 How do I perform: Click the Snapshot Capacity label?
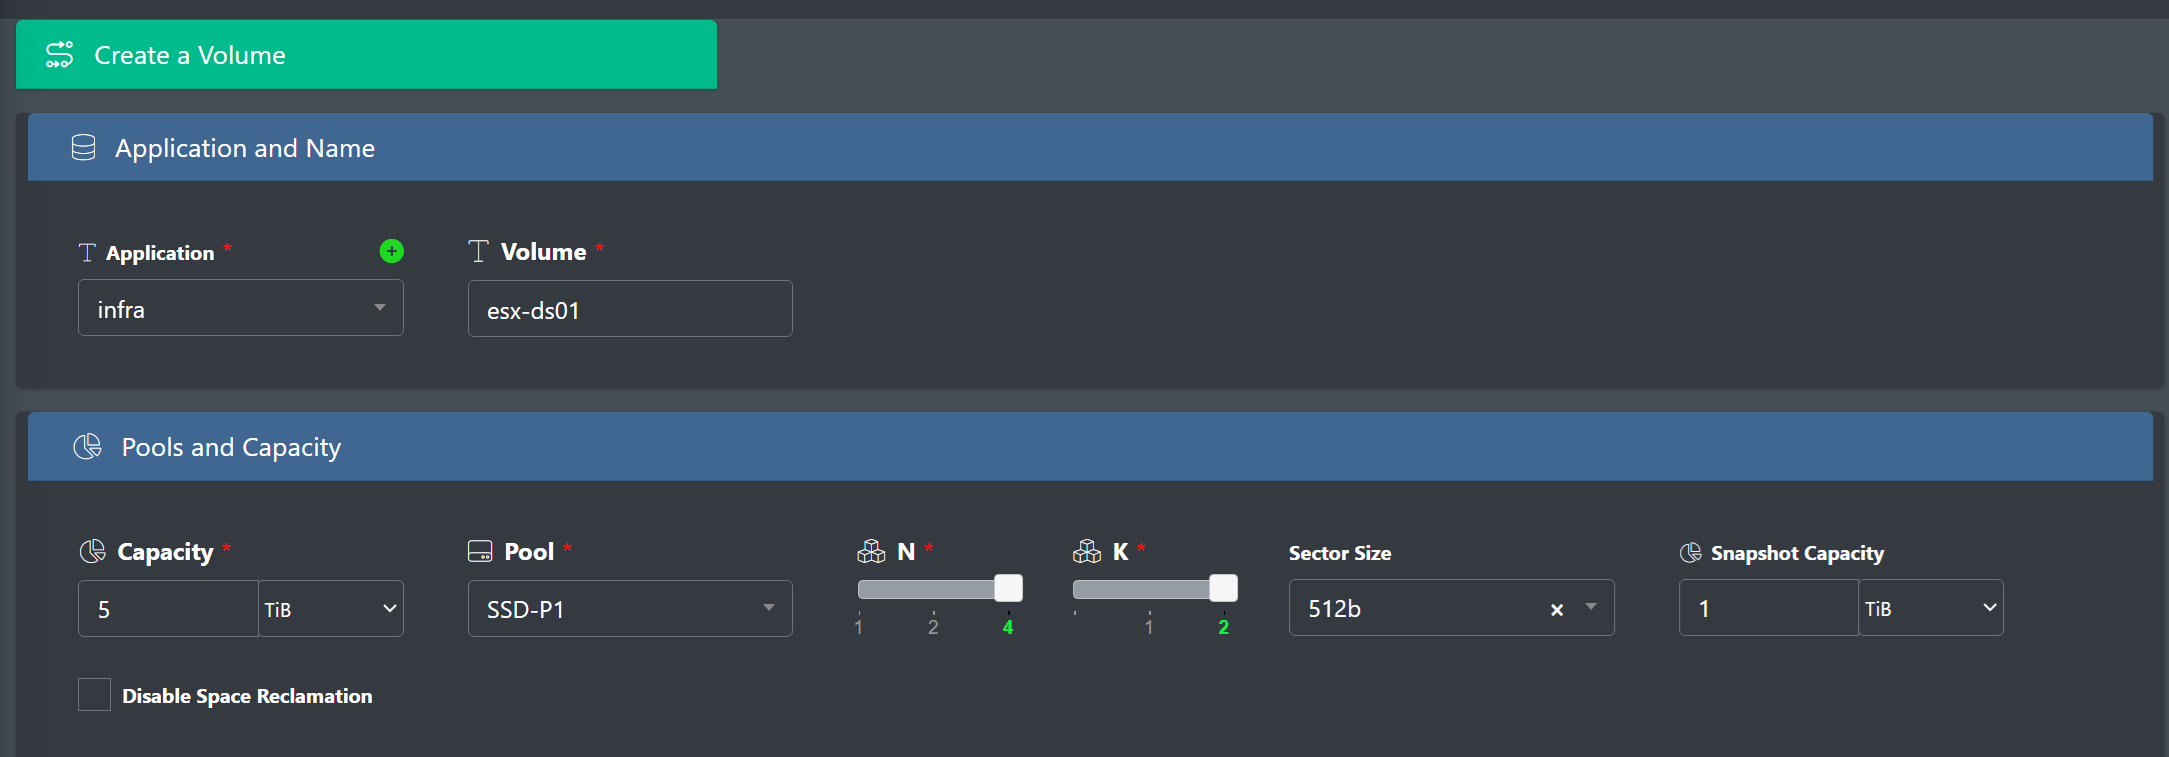pos(1797,553)
